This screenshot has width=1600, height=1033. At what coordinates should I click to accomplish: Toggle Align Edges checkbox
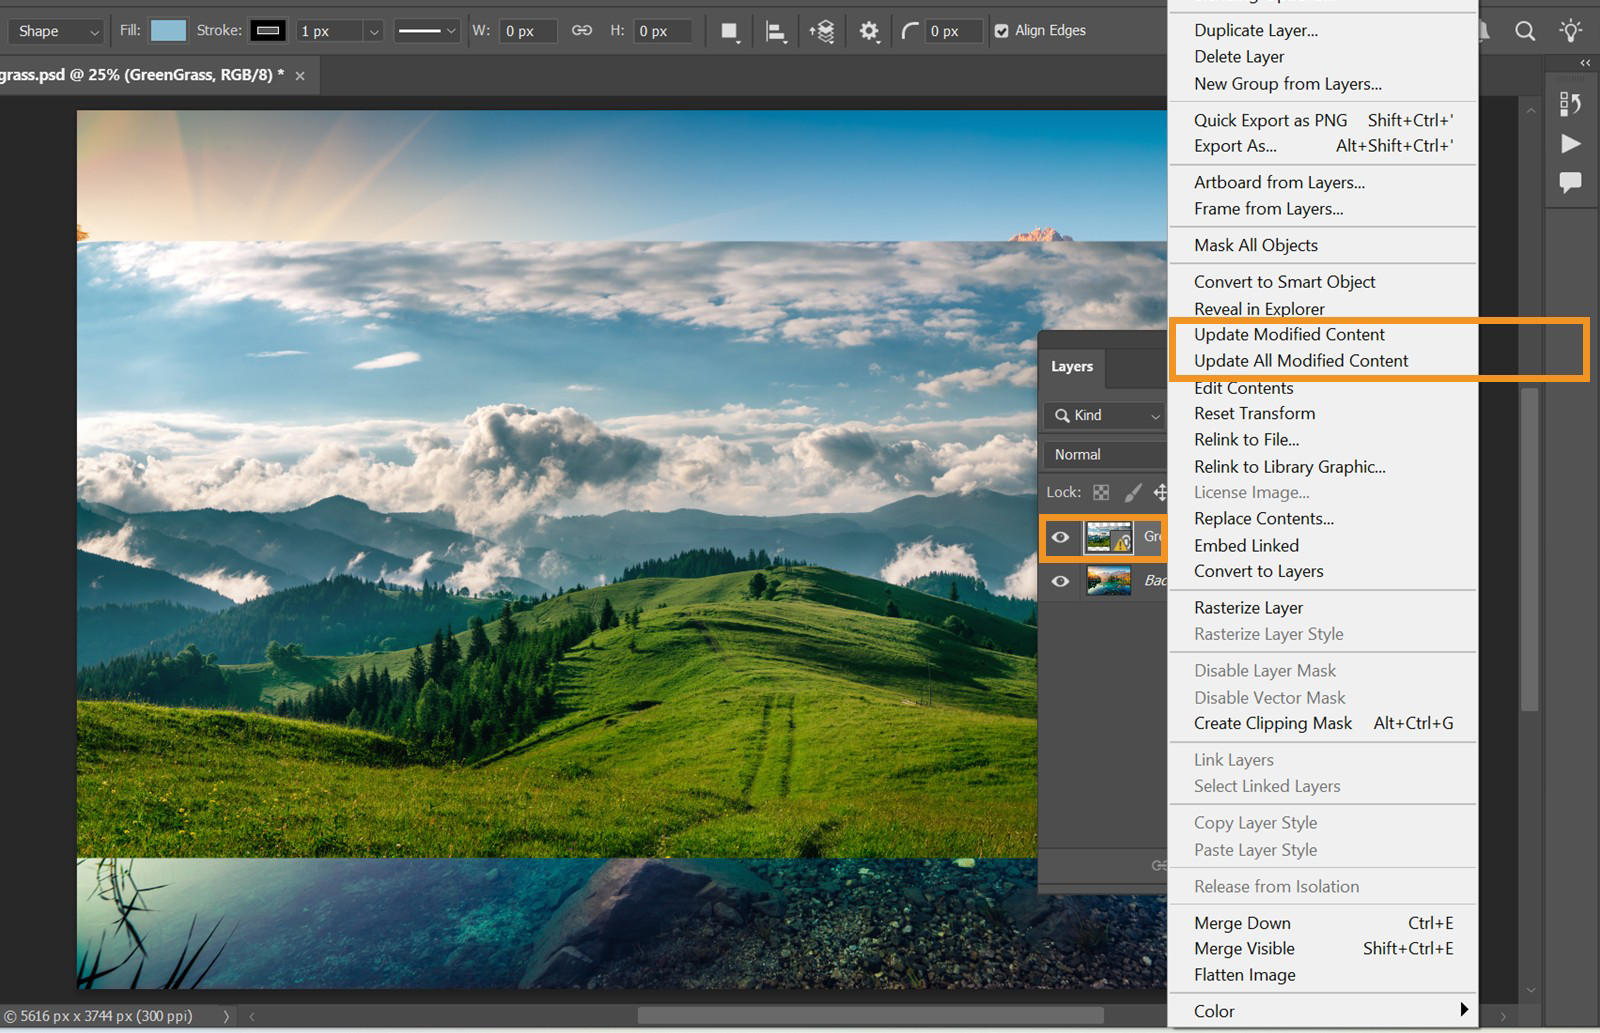(1001, 30)
